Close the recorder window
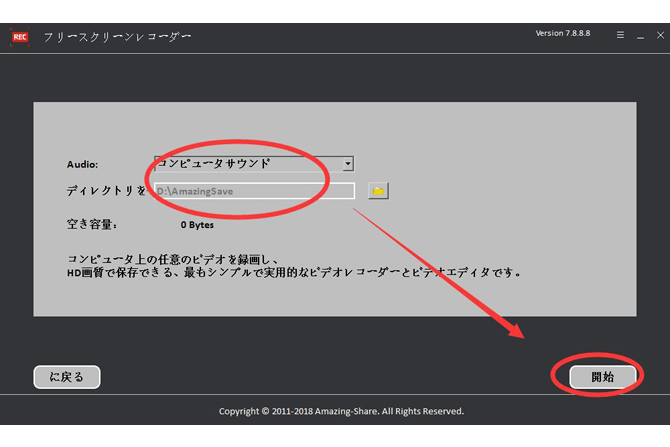670x447 pixels. [x=660, y=35]
